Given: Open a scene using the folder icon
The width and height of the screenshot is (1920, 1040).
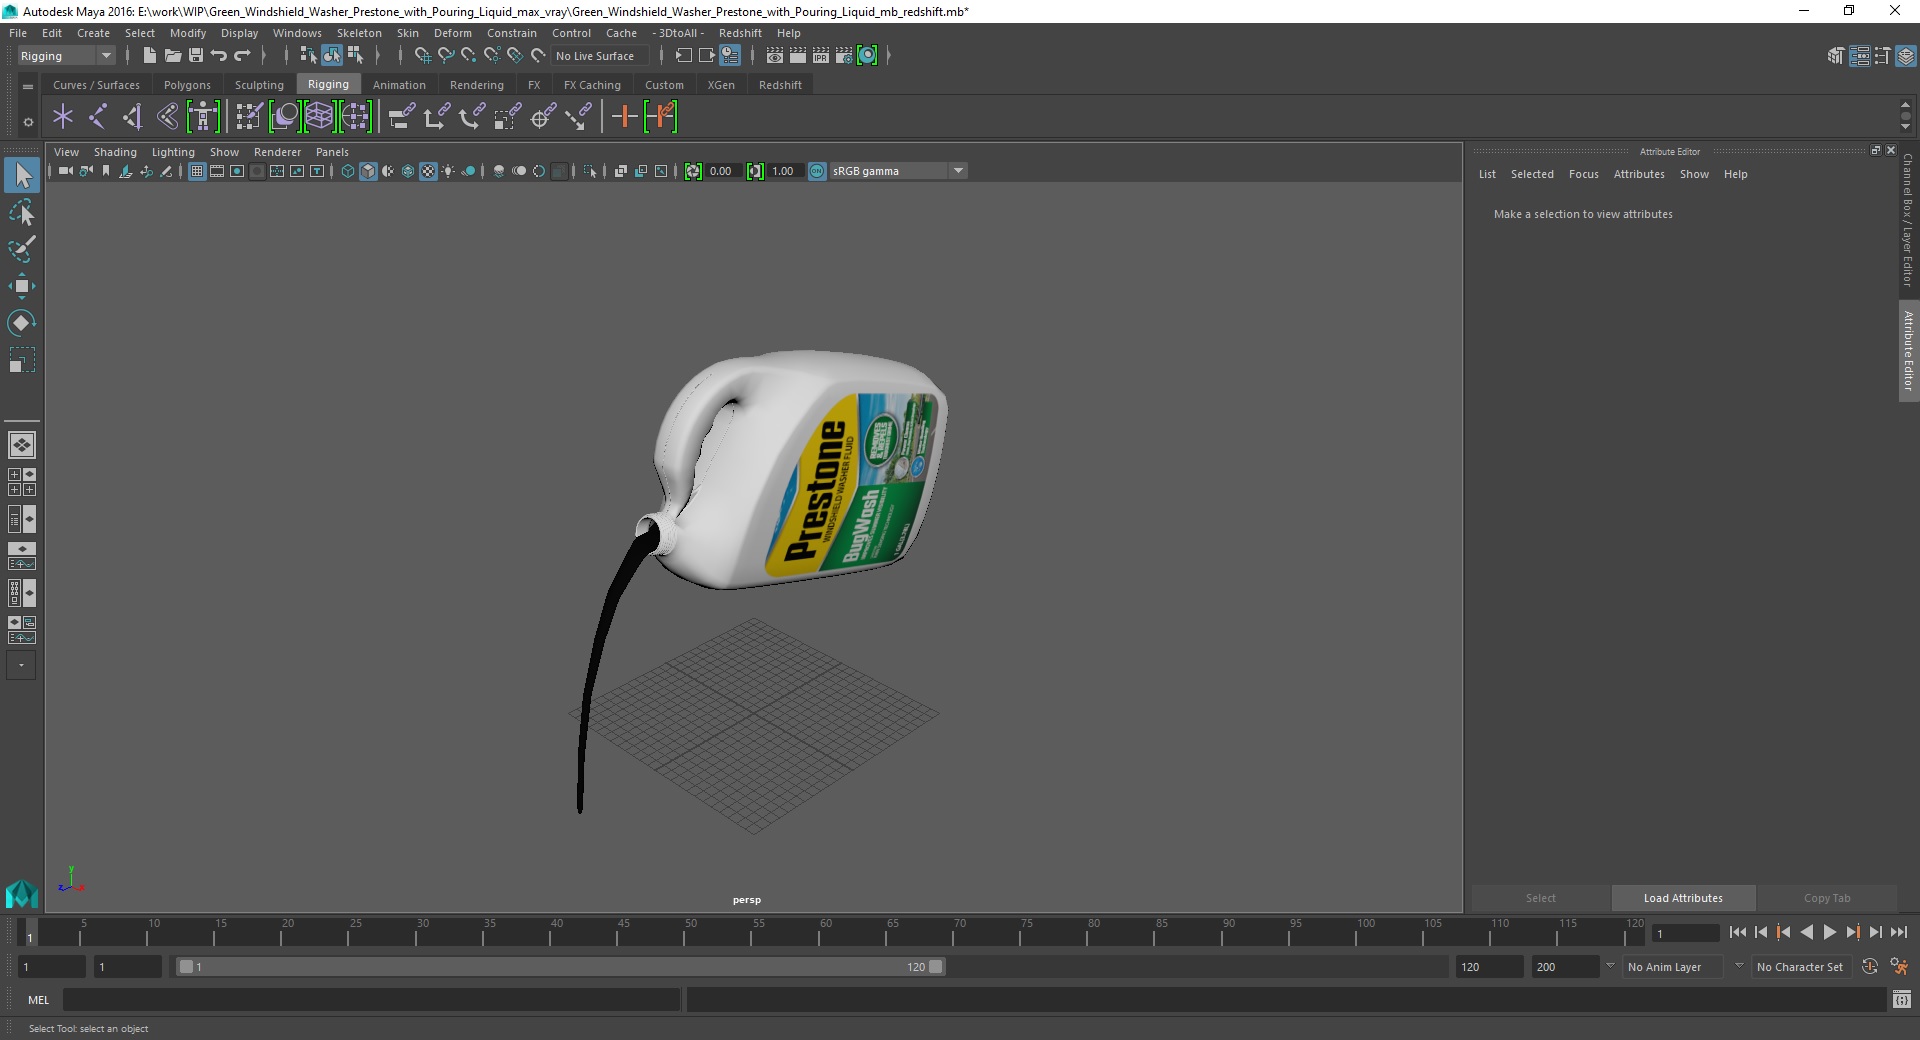Looking at the screenshot, I should [x=173, y=56].
